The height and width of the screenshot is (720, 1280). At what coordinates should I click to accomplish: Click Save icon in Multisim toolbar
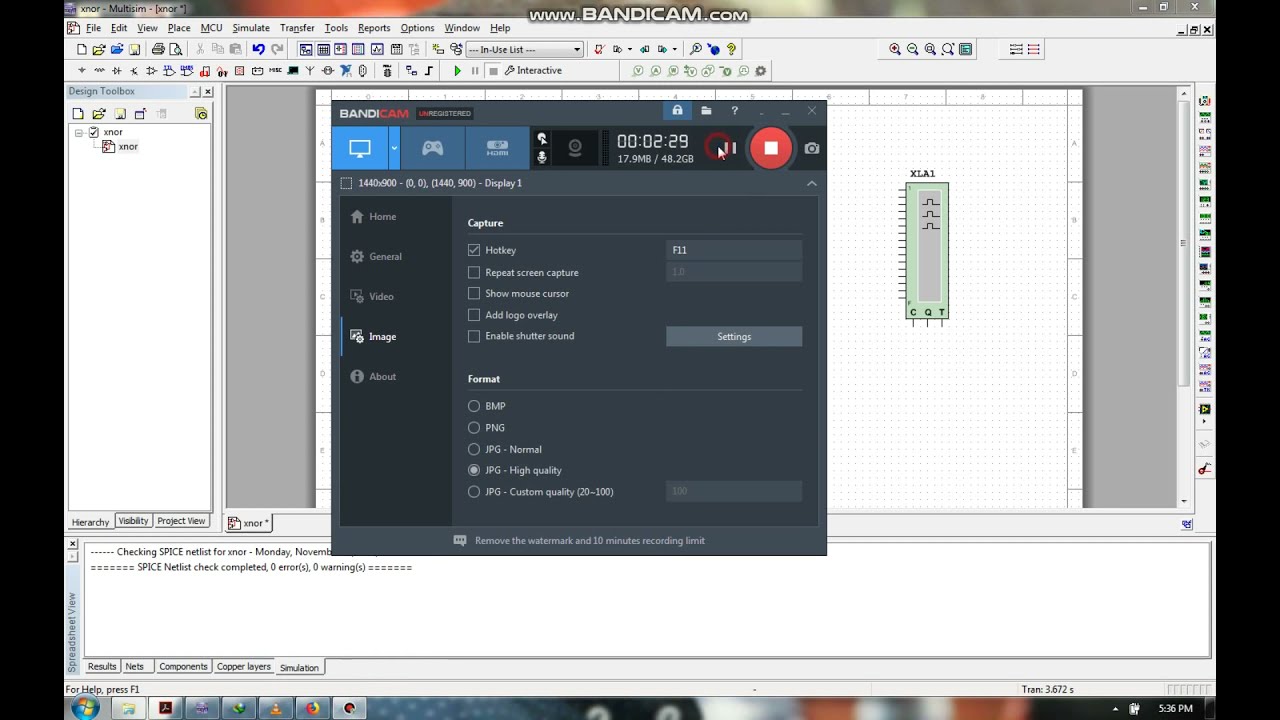pyautogui.click(x=134, y=49)
